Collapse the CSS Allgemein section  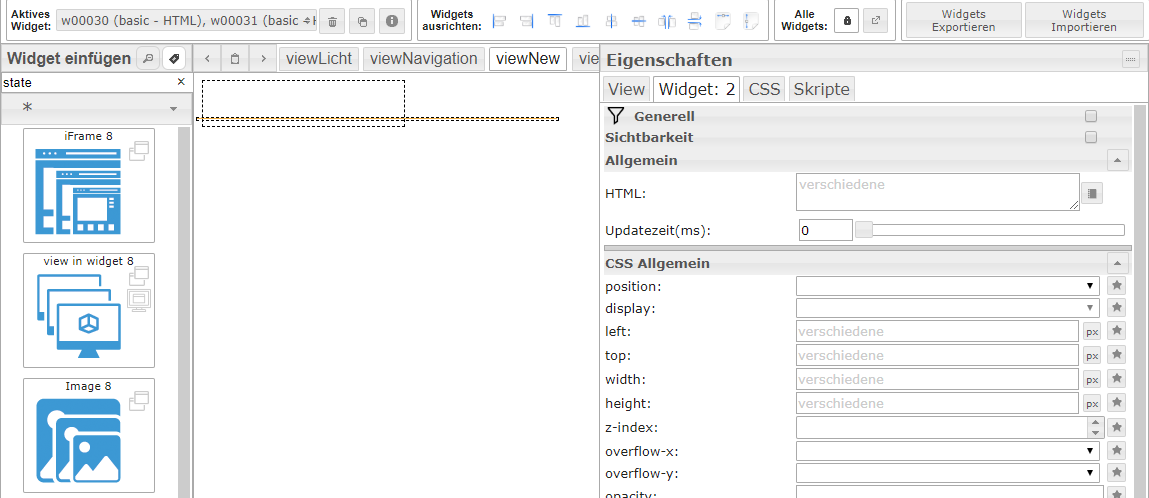(x=1118, y=263)
